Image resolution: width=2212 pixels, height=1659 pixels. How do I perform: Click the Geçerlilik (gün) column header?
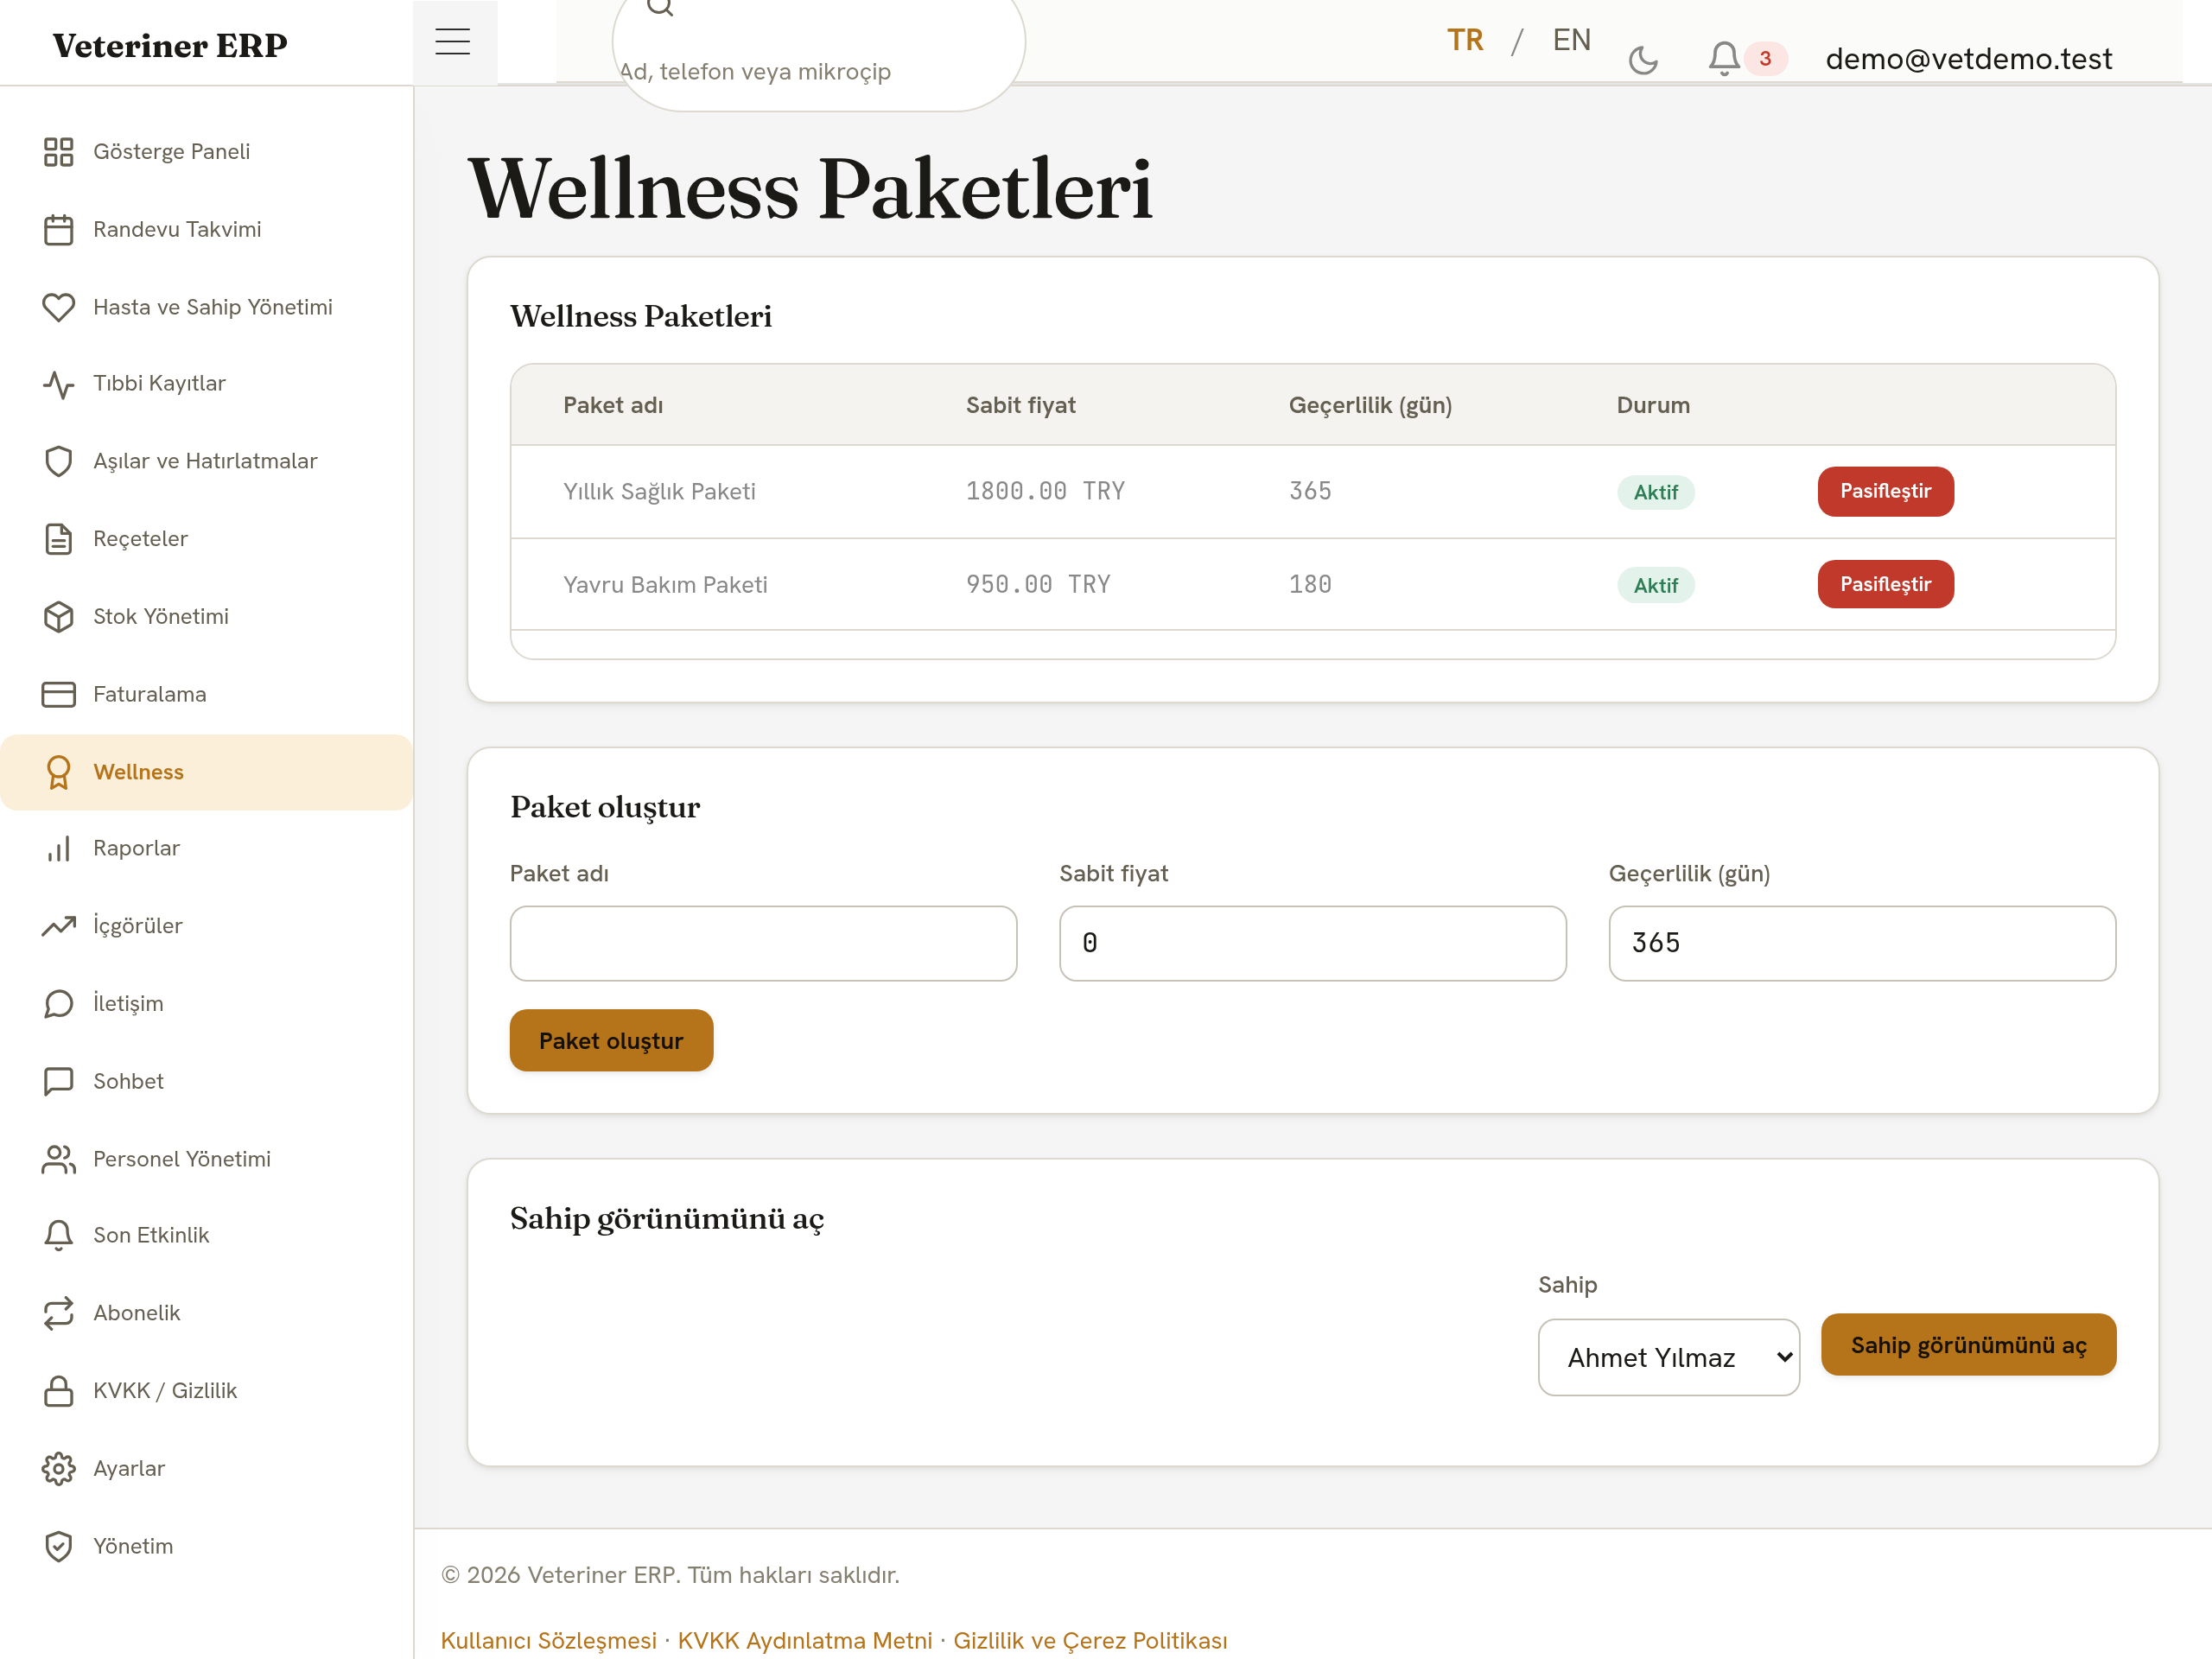pos(1370,405)
